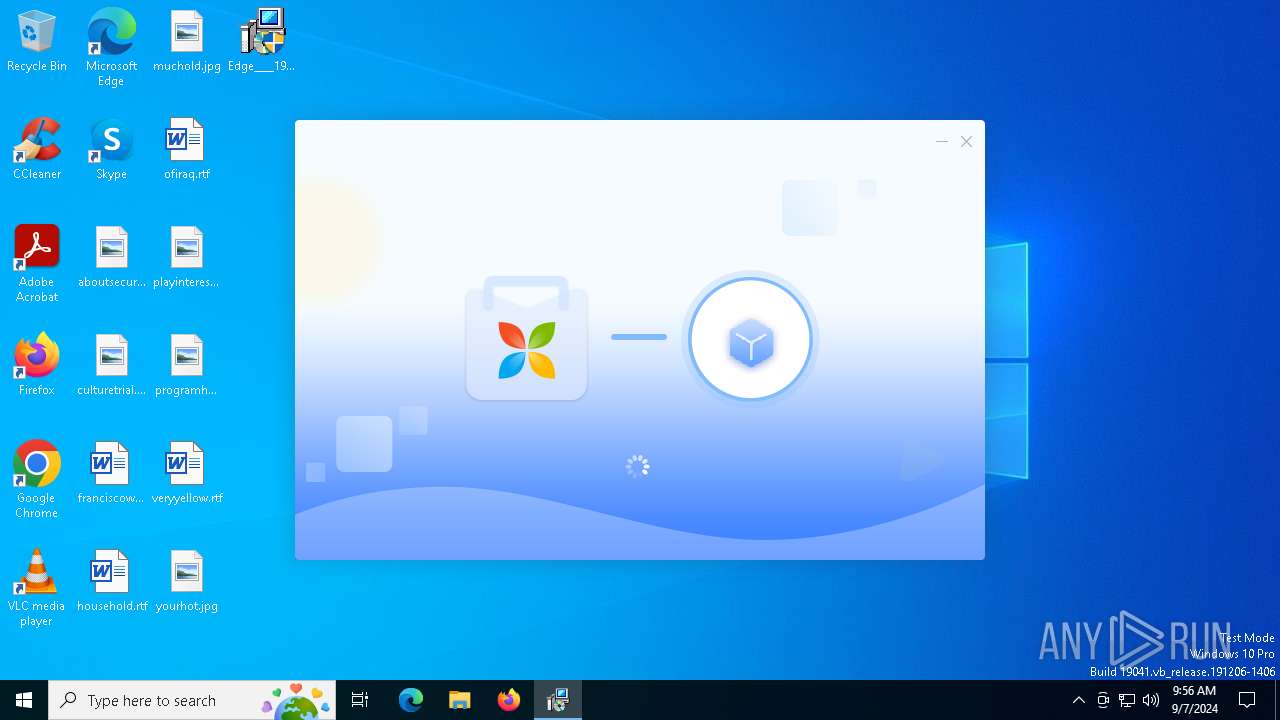Select the veryyellow.rtf document icon
This screenshot has height=720, width=1280.
point(187,473)
